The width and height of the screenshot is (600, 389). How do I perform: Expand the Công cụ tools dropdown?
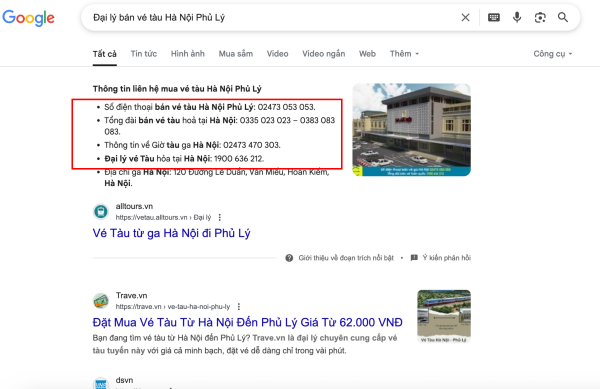(x=553, y=54)
